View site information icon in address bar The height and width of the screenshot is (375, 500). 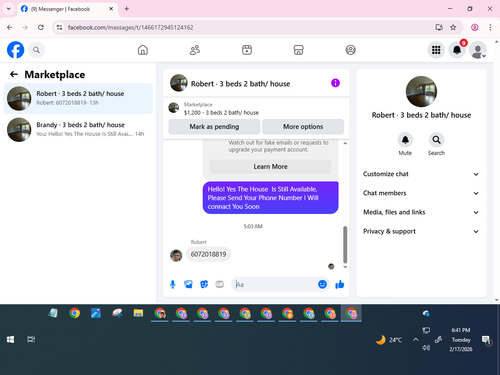59,27
